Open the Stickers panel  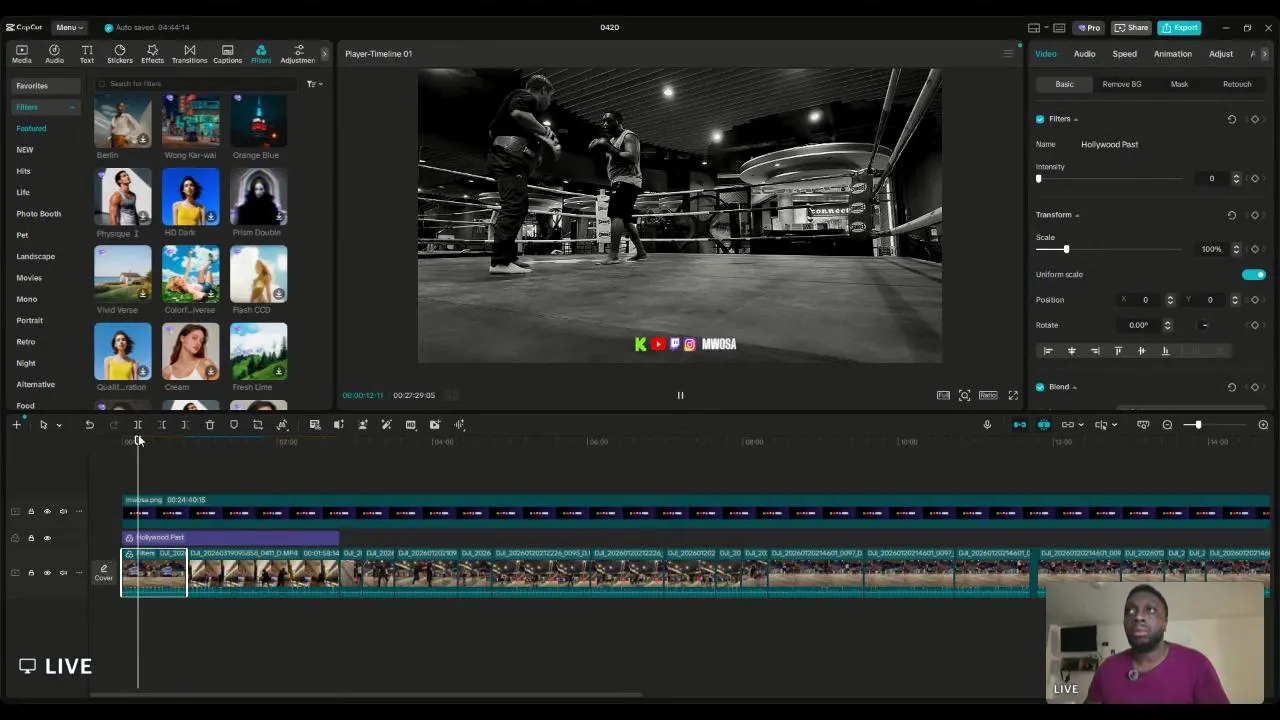click(x=120, y=54)
